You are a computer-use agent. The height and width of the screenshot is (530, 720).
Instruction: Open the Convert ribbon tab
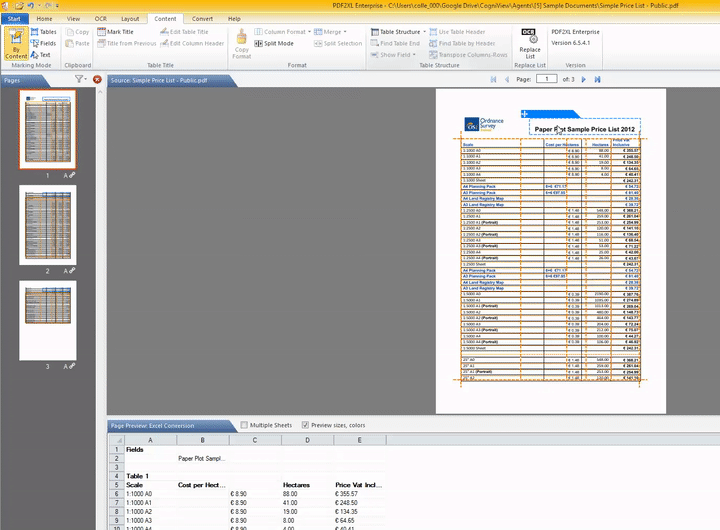(x=202, y=18)
